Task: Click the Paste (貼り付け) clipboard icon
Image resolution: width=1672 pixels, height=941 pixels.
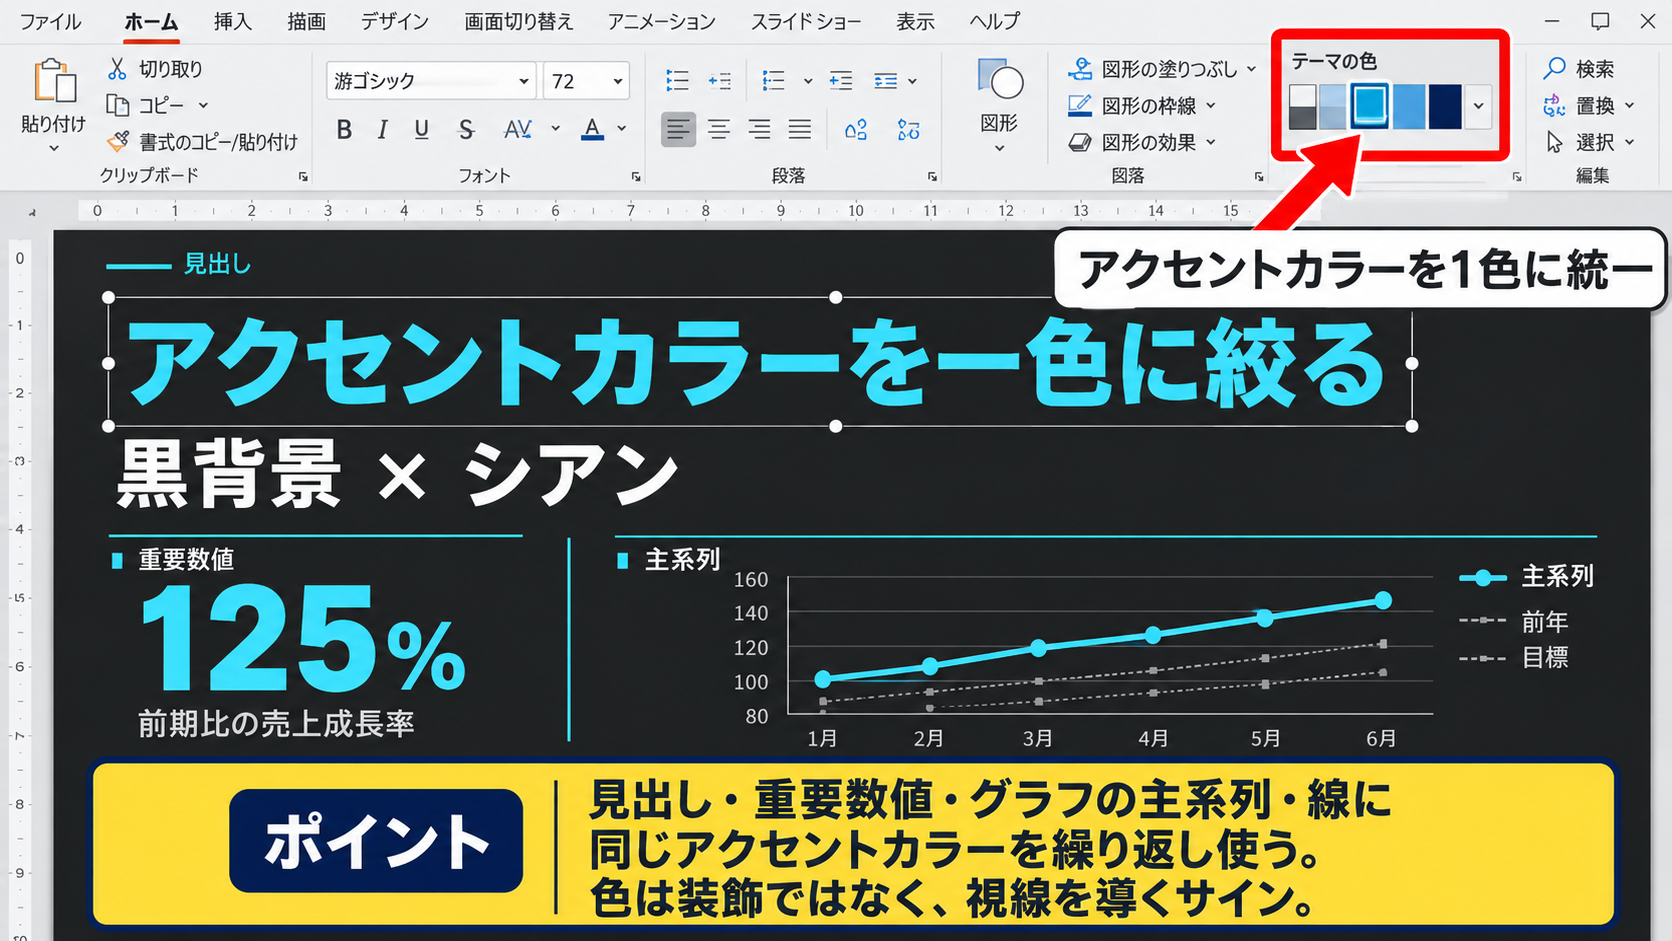Action: [x=54, y=82]
